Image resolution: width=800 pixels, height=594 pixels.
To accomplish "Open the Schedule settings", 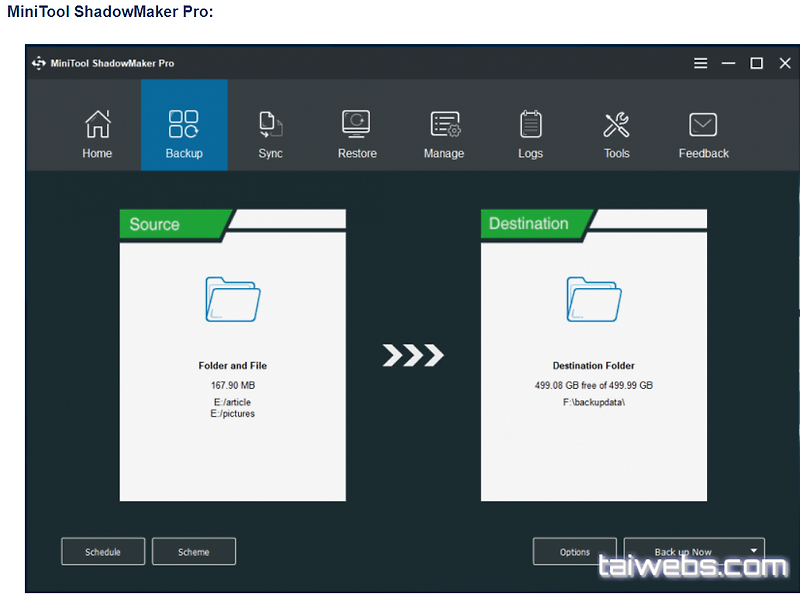I will pyautogui.click(x=102, y=551).
